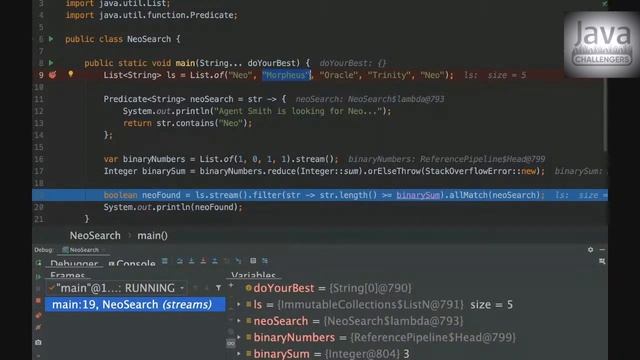The width and height of the screenshot is (640, 360).
Task: Click the Frames panel header
Action: 68,276
